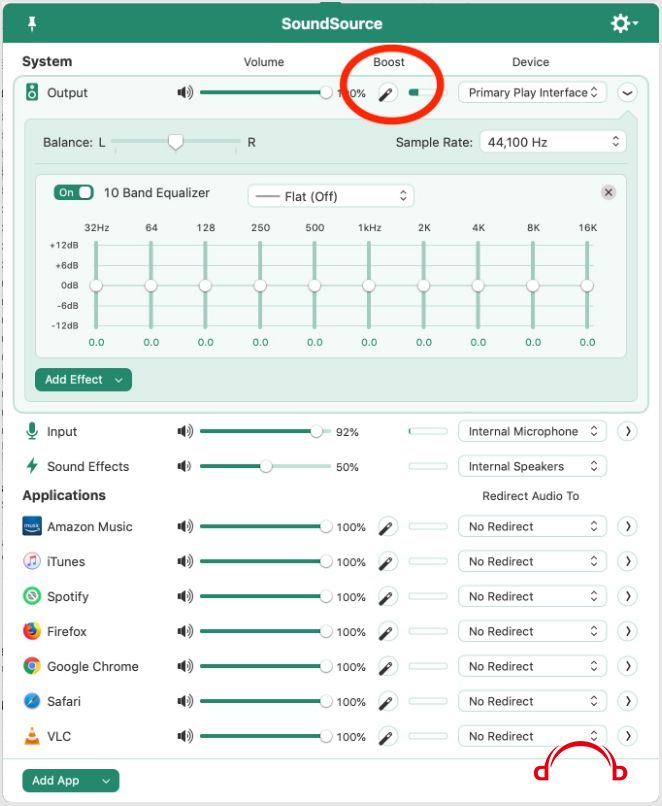
Task: Choose Input device Internal Microphone dropdown
Action: coord(532,431)
